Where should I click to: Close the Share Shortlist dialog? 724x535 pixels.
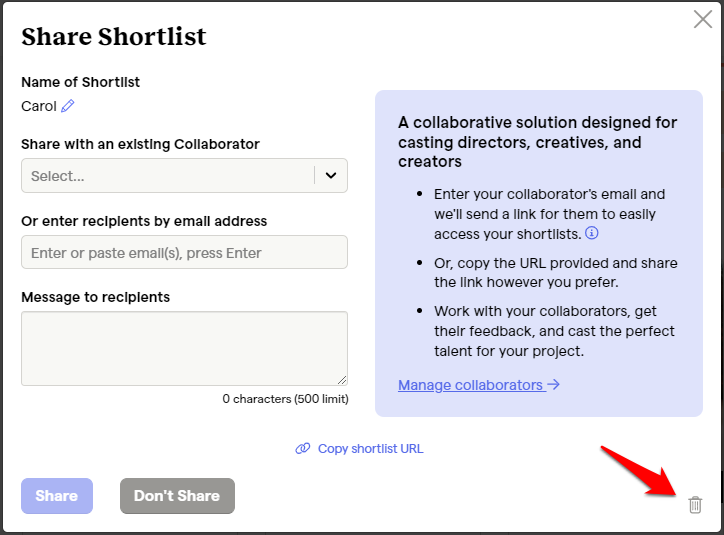point(702,19)
